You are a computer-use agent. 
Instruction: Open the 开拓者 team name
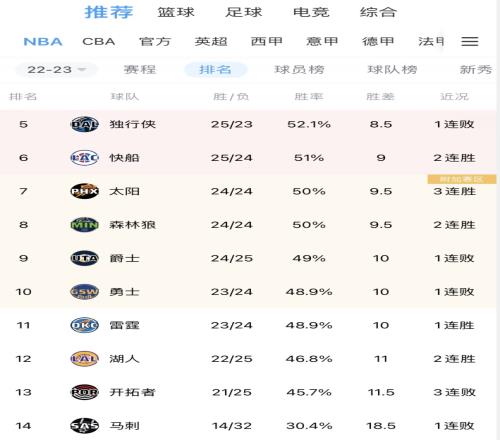133,392
